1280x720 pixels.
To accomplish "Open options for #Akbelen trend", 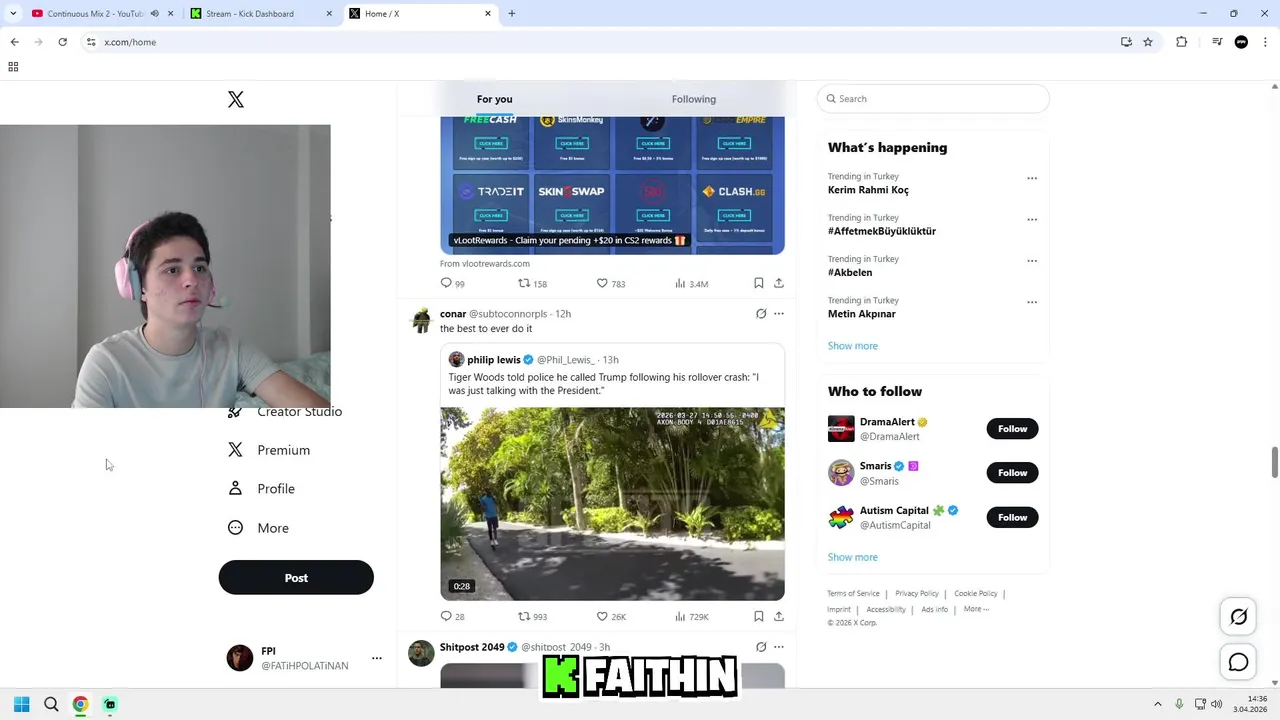I will 1032,261.
